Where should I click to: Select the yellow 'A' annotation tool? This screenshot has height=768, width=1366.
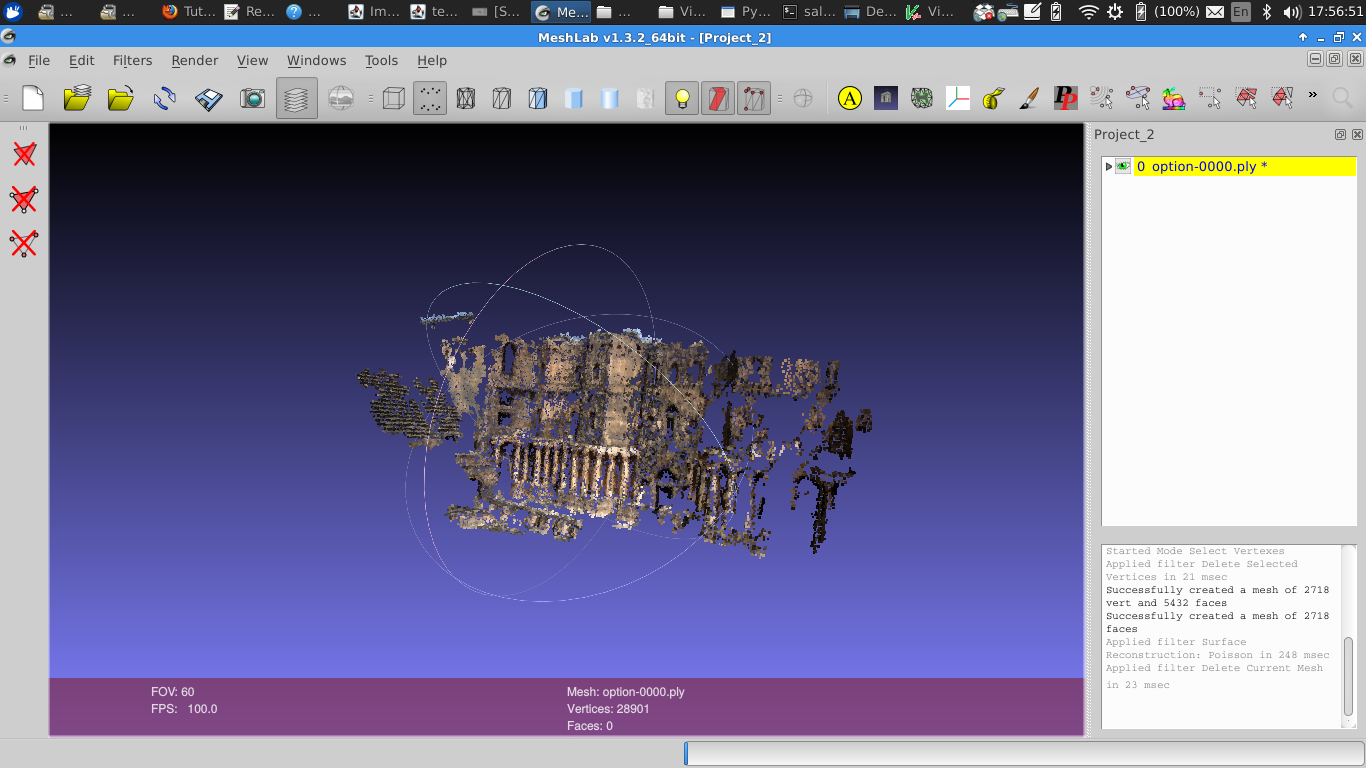(850, 98)
